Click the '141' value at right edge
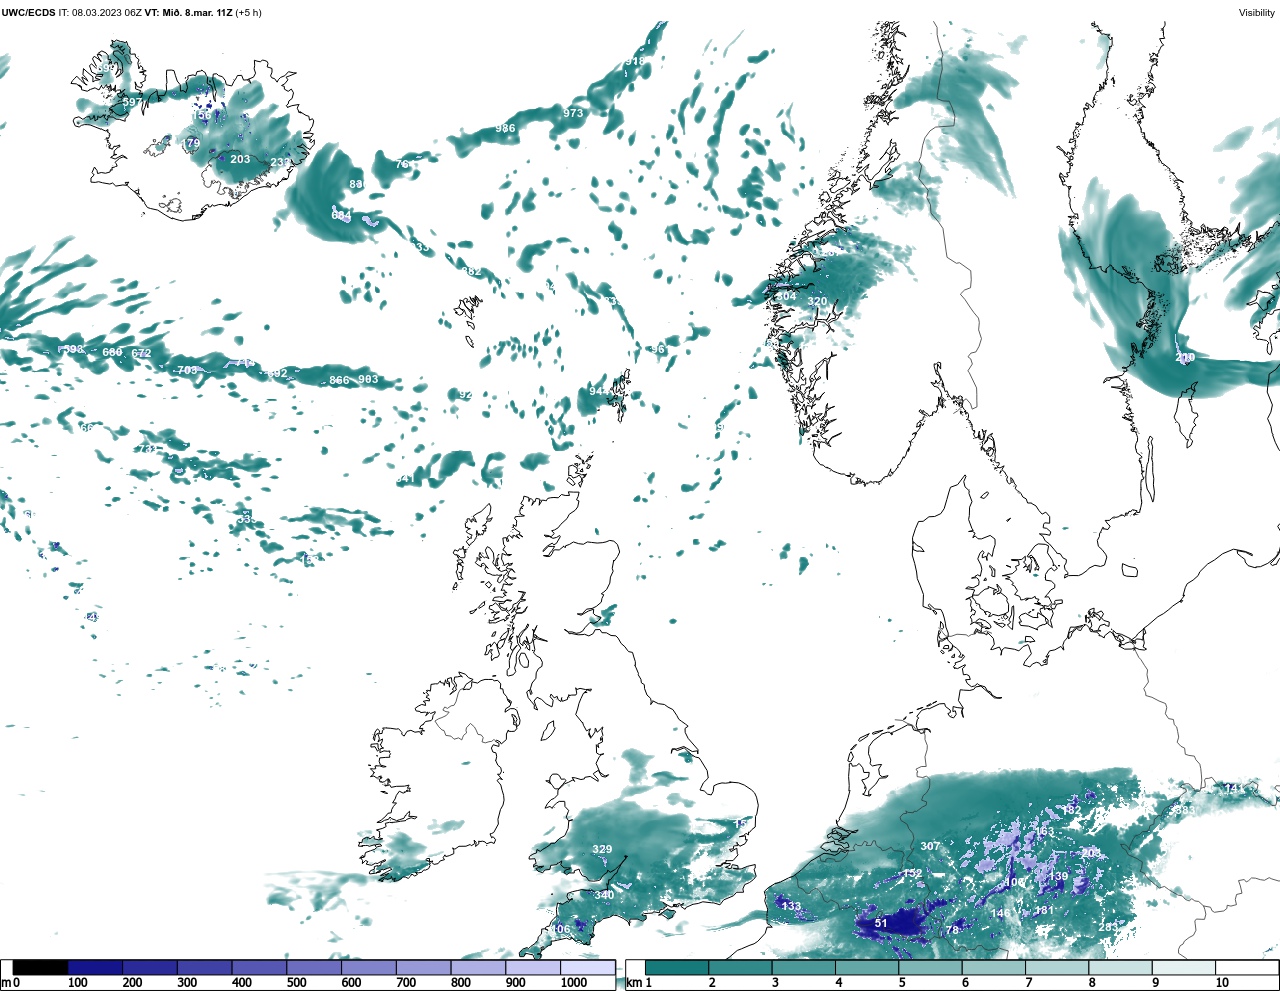Screen dimensions: 1280x991 (1234, 789)
